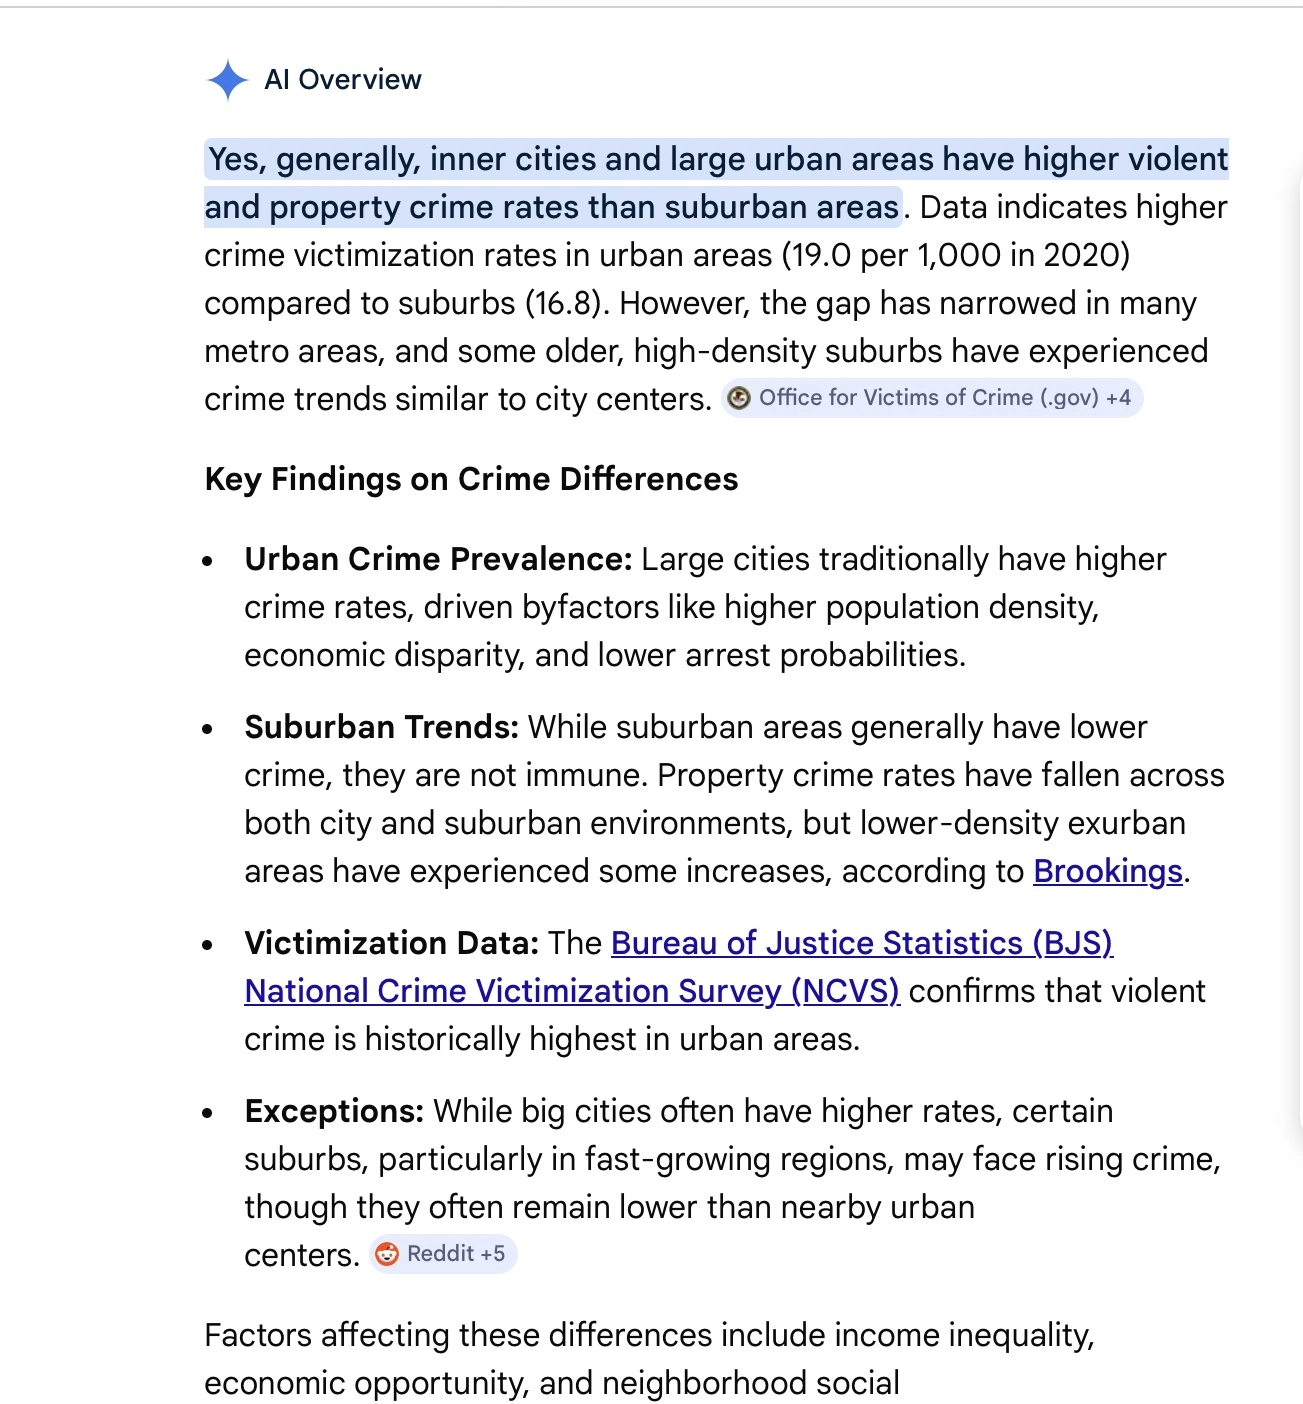Screen dimensions: 1303x1404
Task: Expand the +4 additional sources indicator
Action: 1119,398
